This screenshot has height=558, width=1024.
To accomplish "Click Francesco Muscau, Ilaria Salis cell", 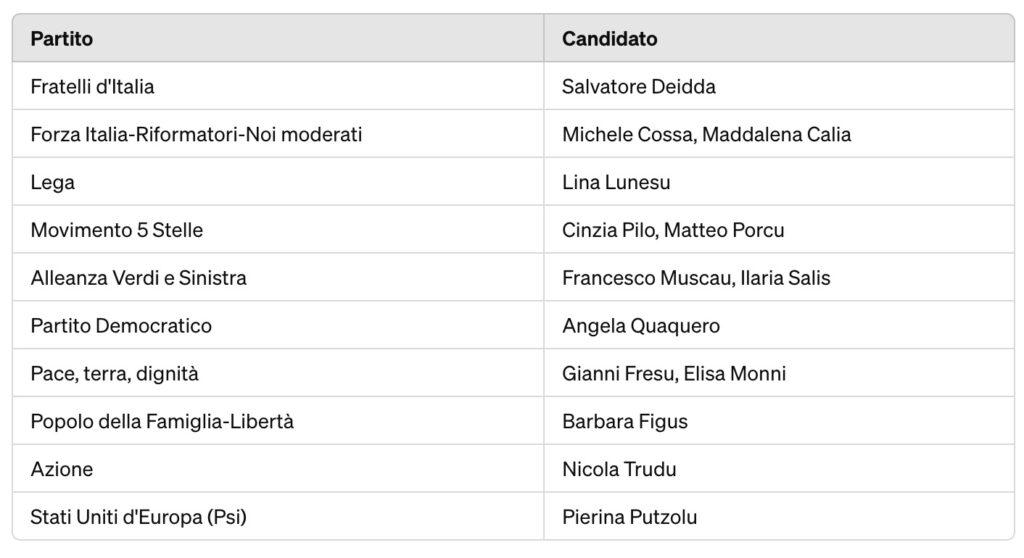I will click(x=696, y=278).
